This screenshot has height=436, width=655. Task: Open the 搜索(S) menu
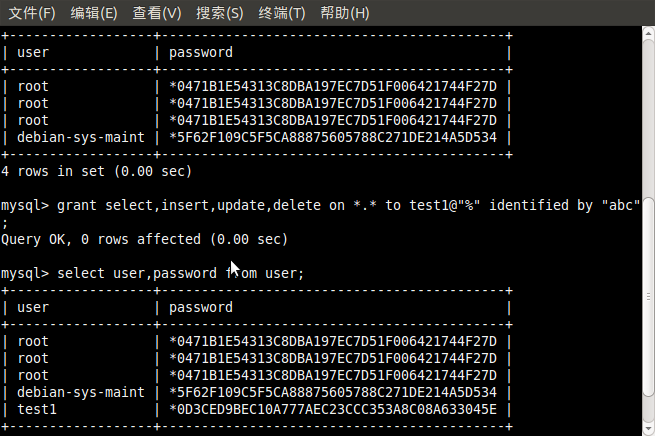[220, 13]
